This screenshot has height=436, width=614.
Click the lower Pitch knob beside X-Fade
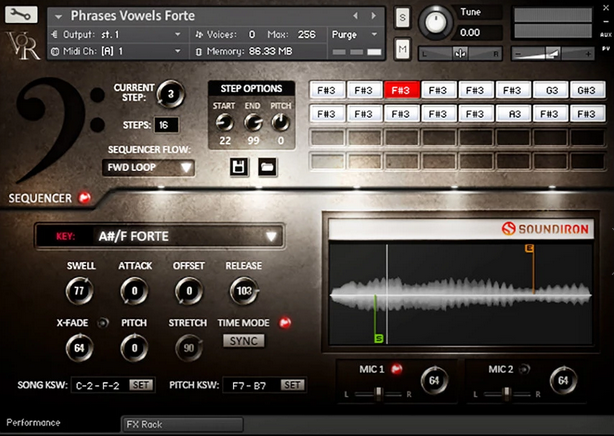click(x=134, y=348)
